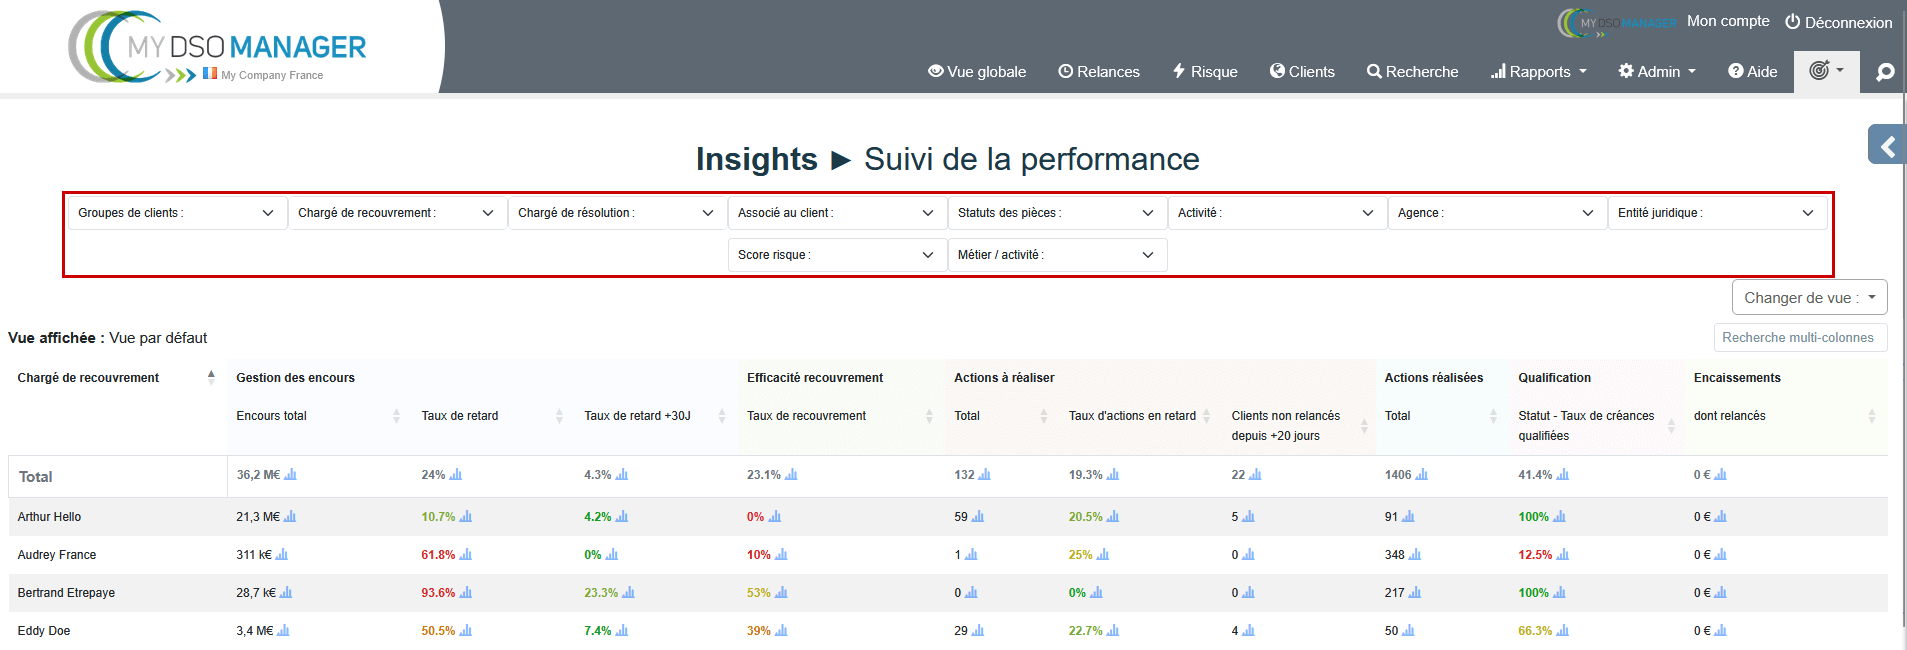This screenshot has width=1907, height=650.
Task: Open Mon compte link
Action: (1727, 21)
